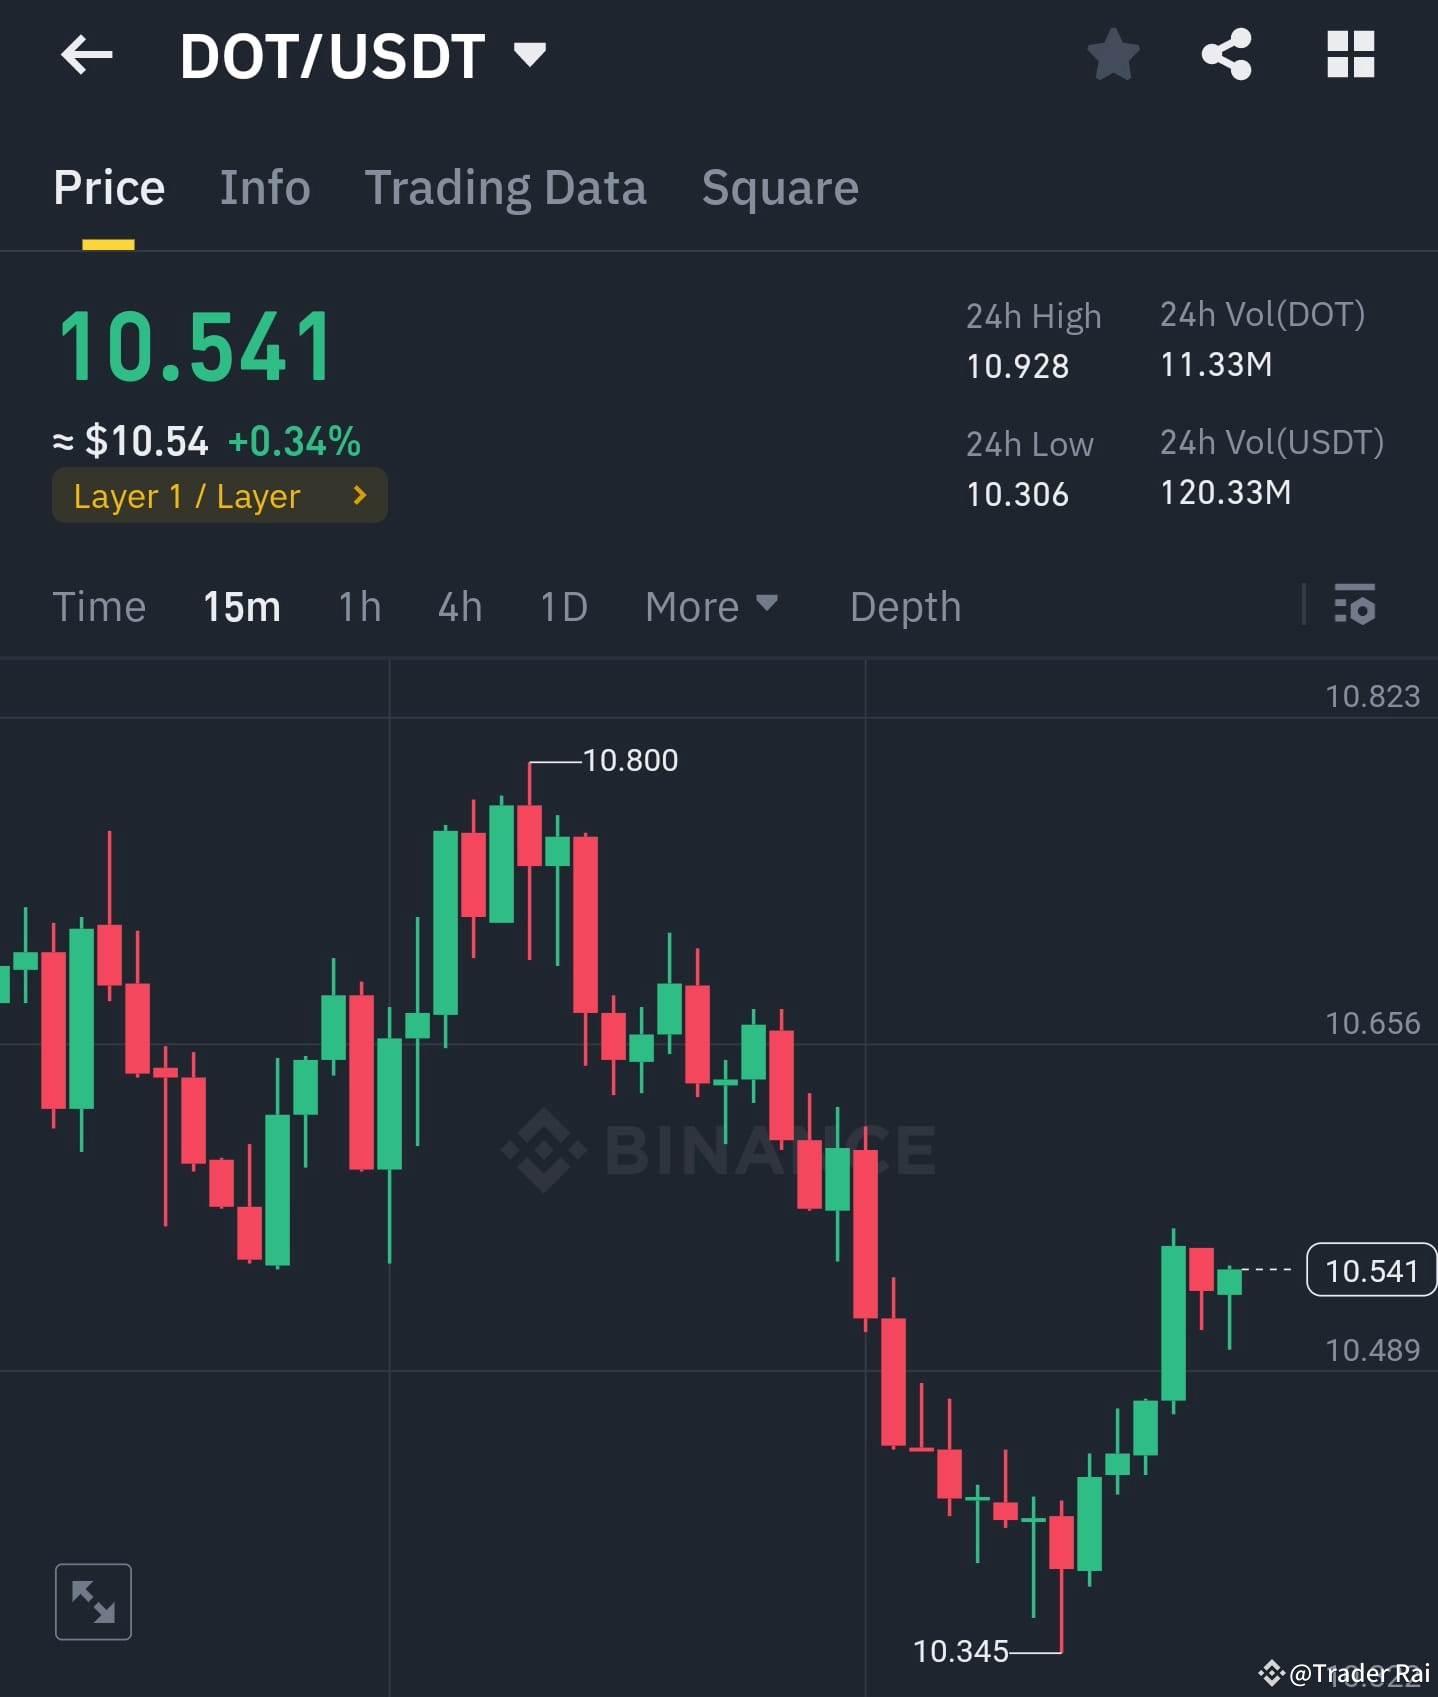Viewport: 1438px width, 1697px height.
Task: Switch to the Depth view
Action: [903, 606]
